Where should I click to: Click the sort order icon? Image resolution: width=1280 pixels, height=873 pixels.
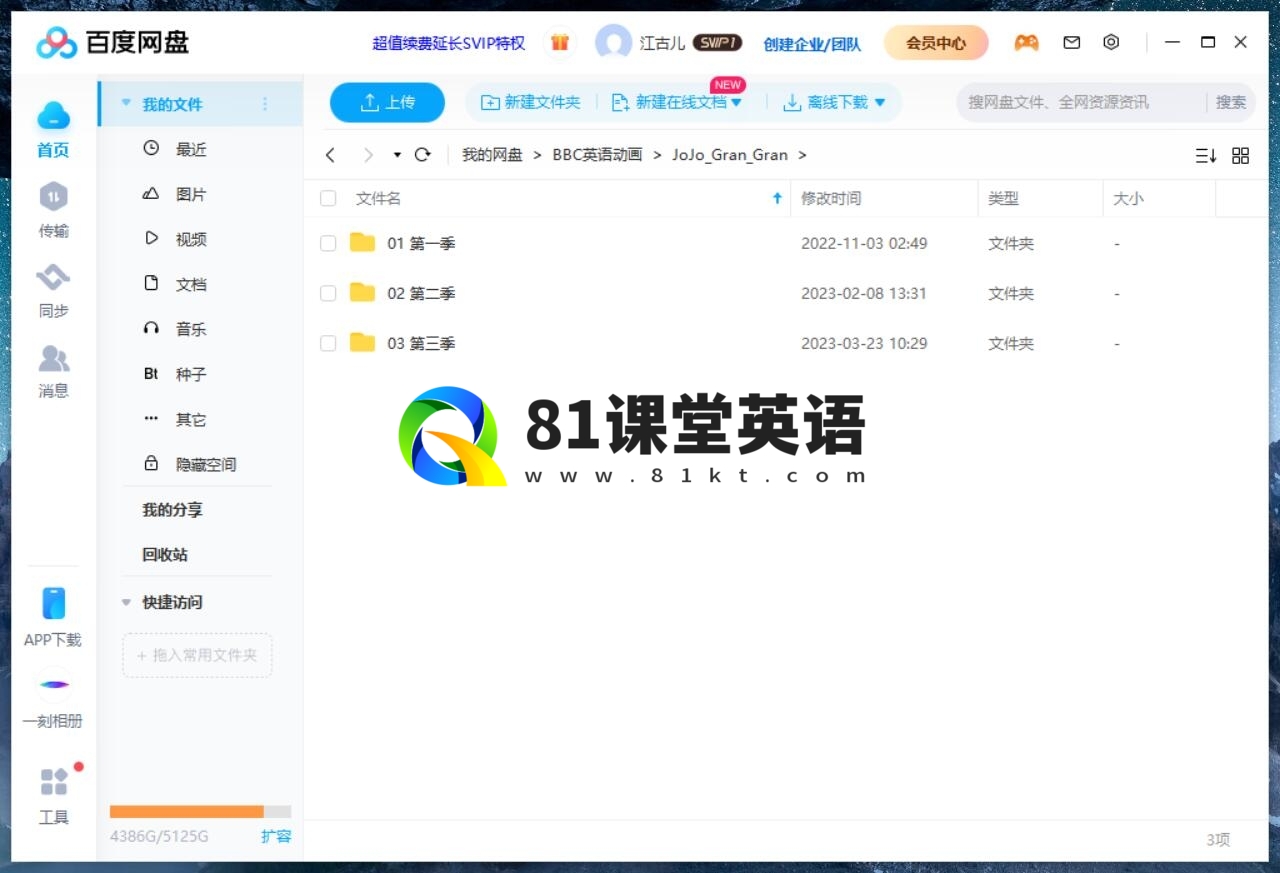click(x=1206, y=155)
